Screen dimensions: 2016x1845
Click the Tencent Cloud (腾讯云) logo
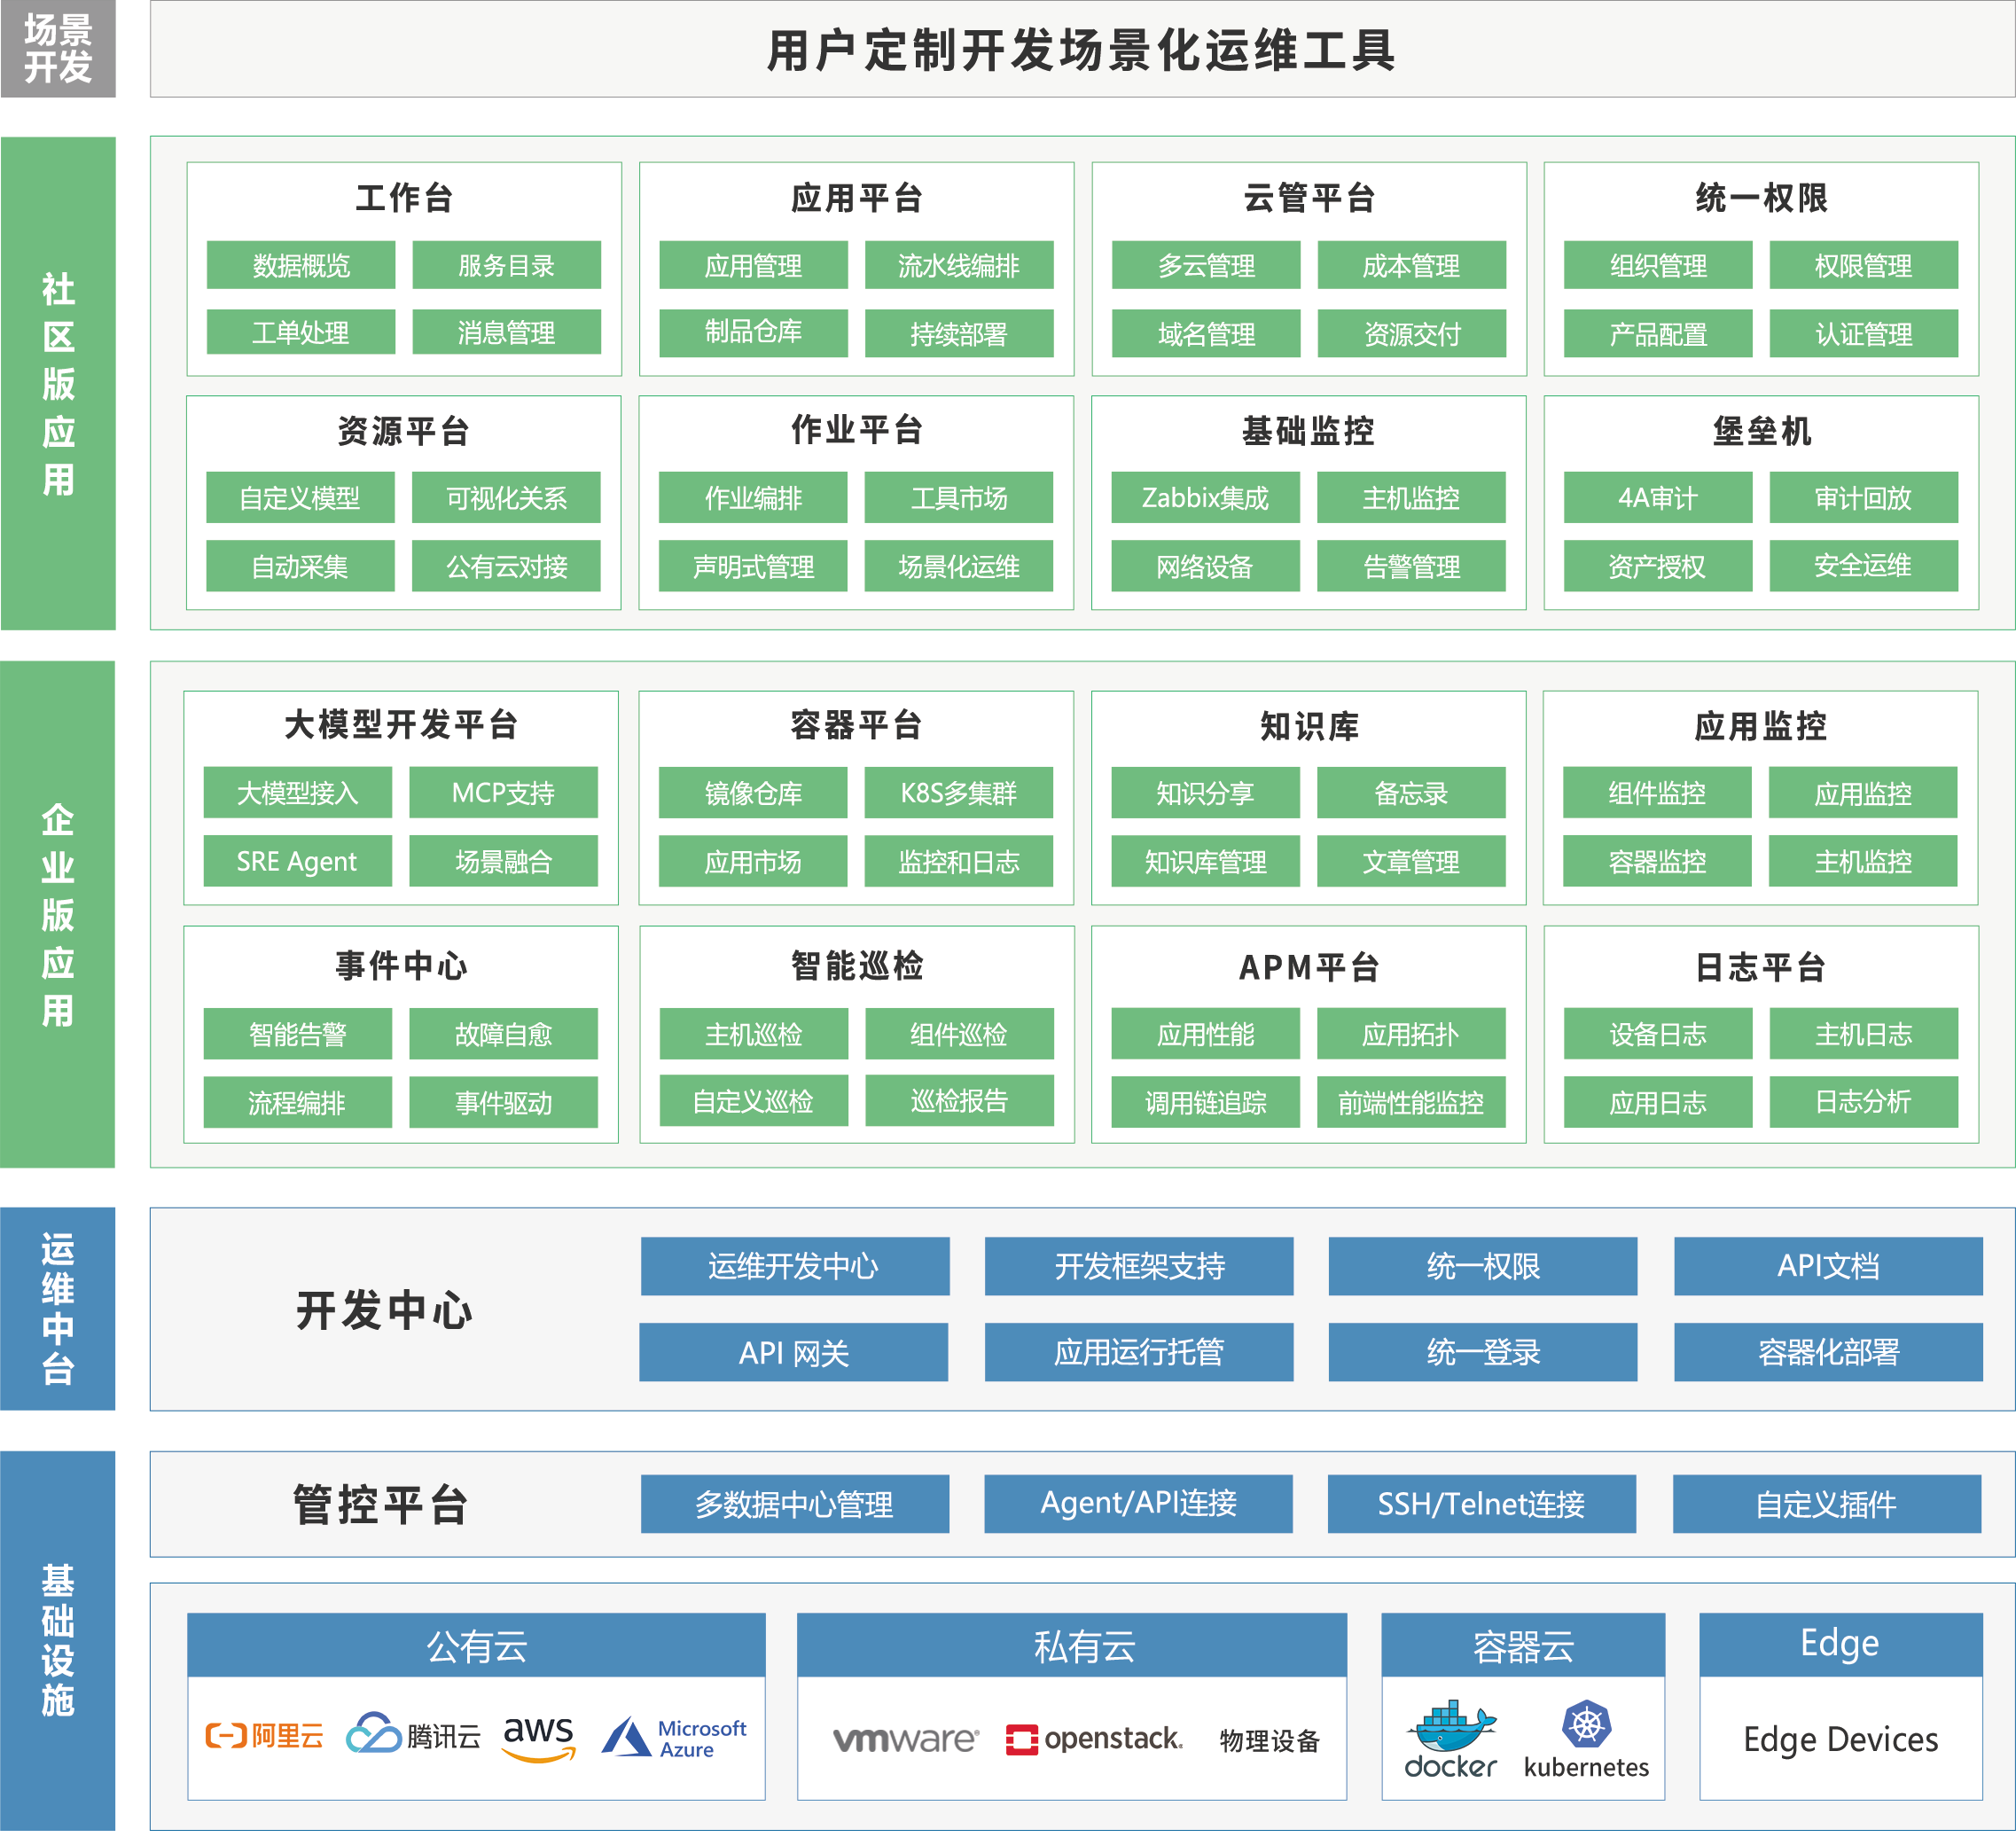pyautogui.click(x=412, y=1735)
